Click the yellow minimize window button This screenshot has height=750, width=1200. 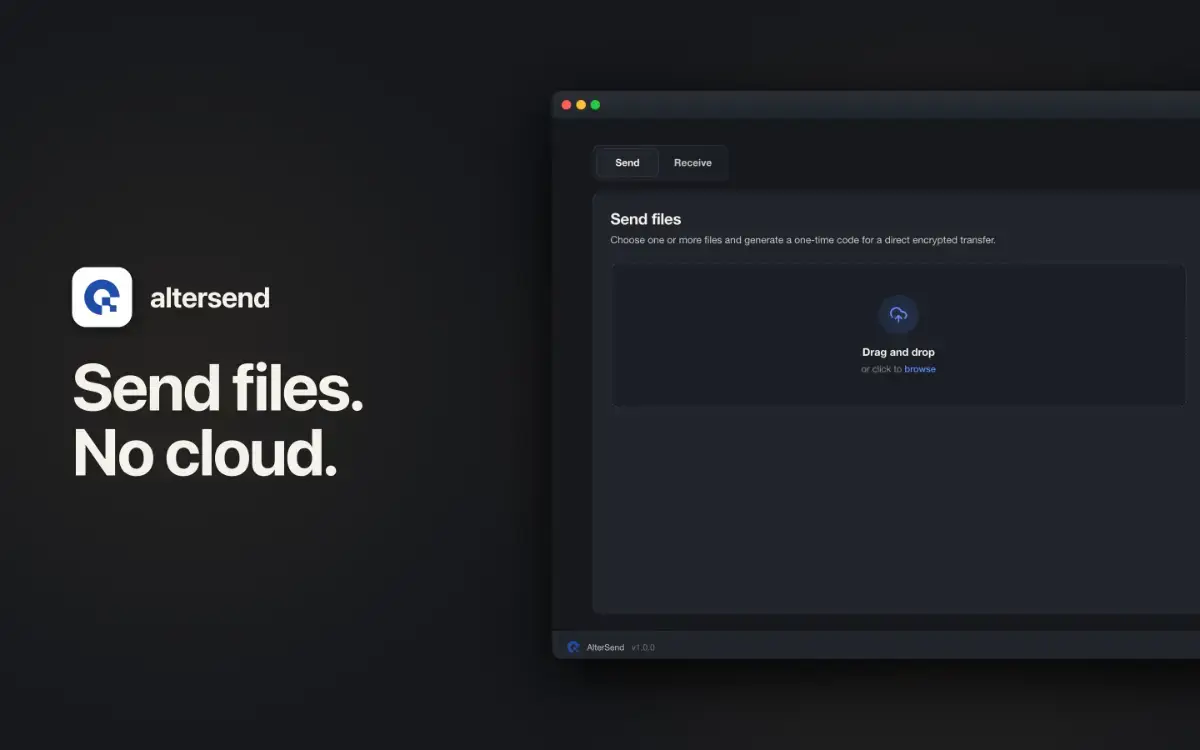point(581,105)
